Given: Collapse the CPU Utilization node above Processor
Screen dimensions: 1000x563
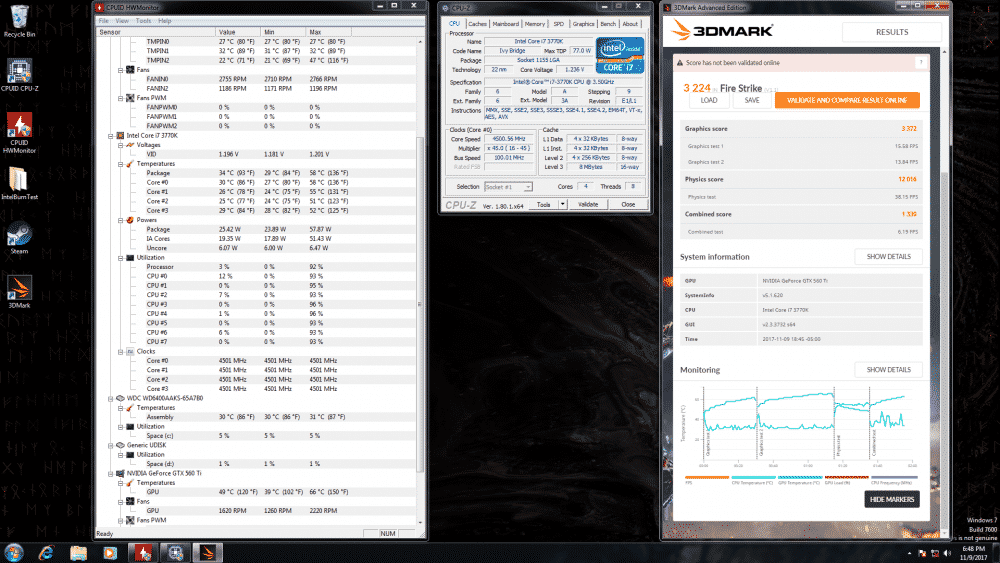Looking at the screenshot, I should pos(121,258).
